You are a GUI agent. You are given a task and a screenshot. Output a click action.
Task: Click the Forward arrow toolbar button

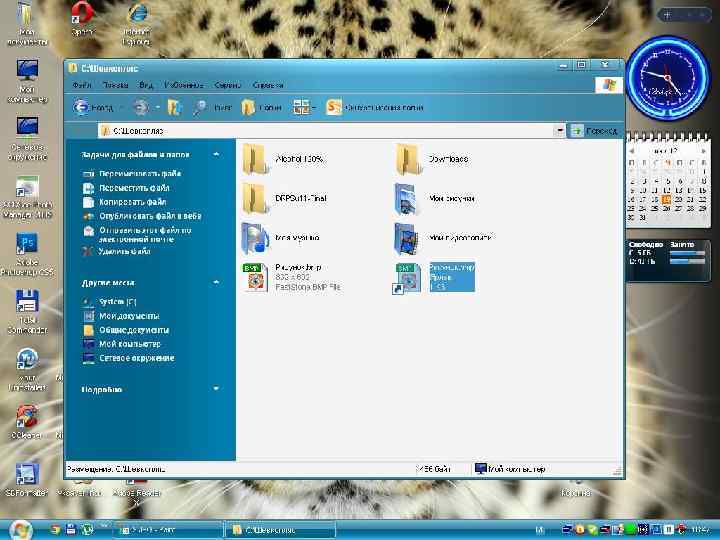pyautogui.click(x=141, y=107)
